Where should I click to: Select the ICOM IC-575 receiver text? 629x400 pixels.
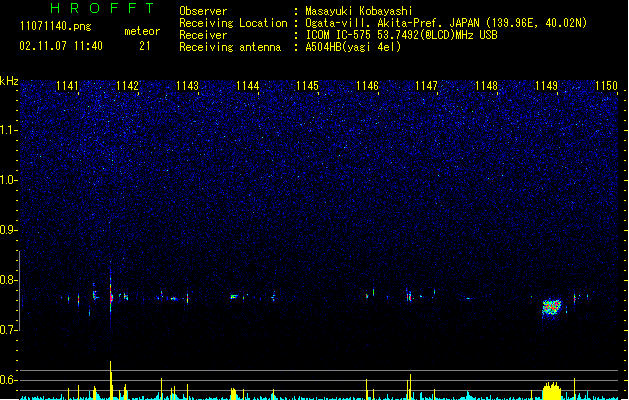click(x=402, y=35)
